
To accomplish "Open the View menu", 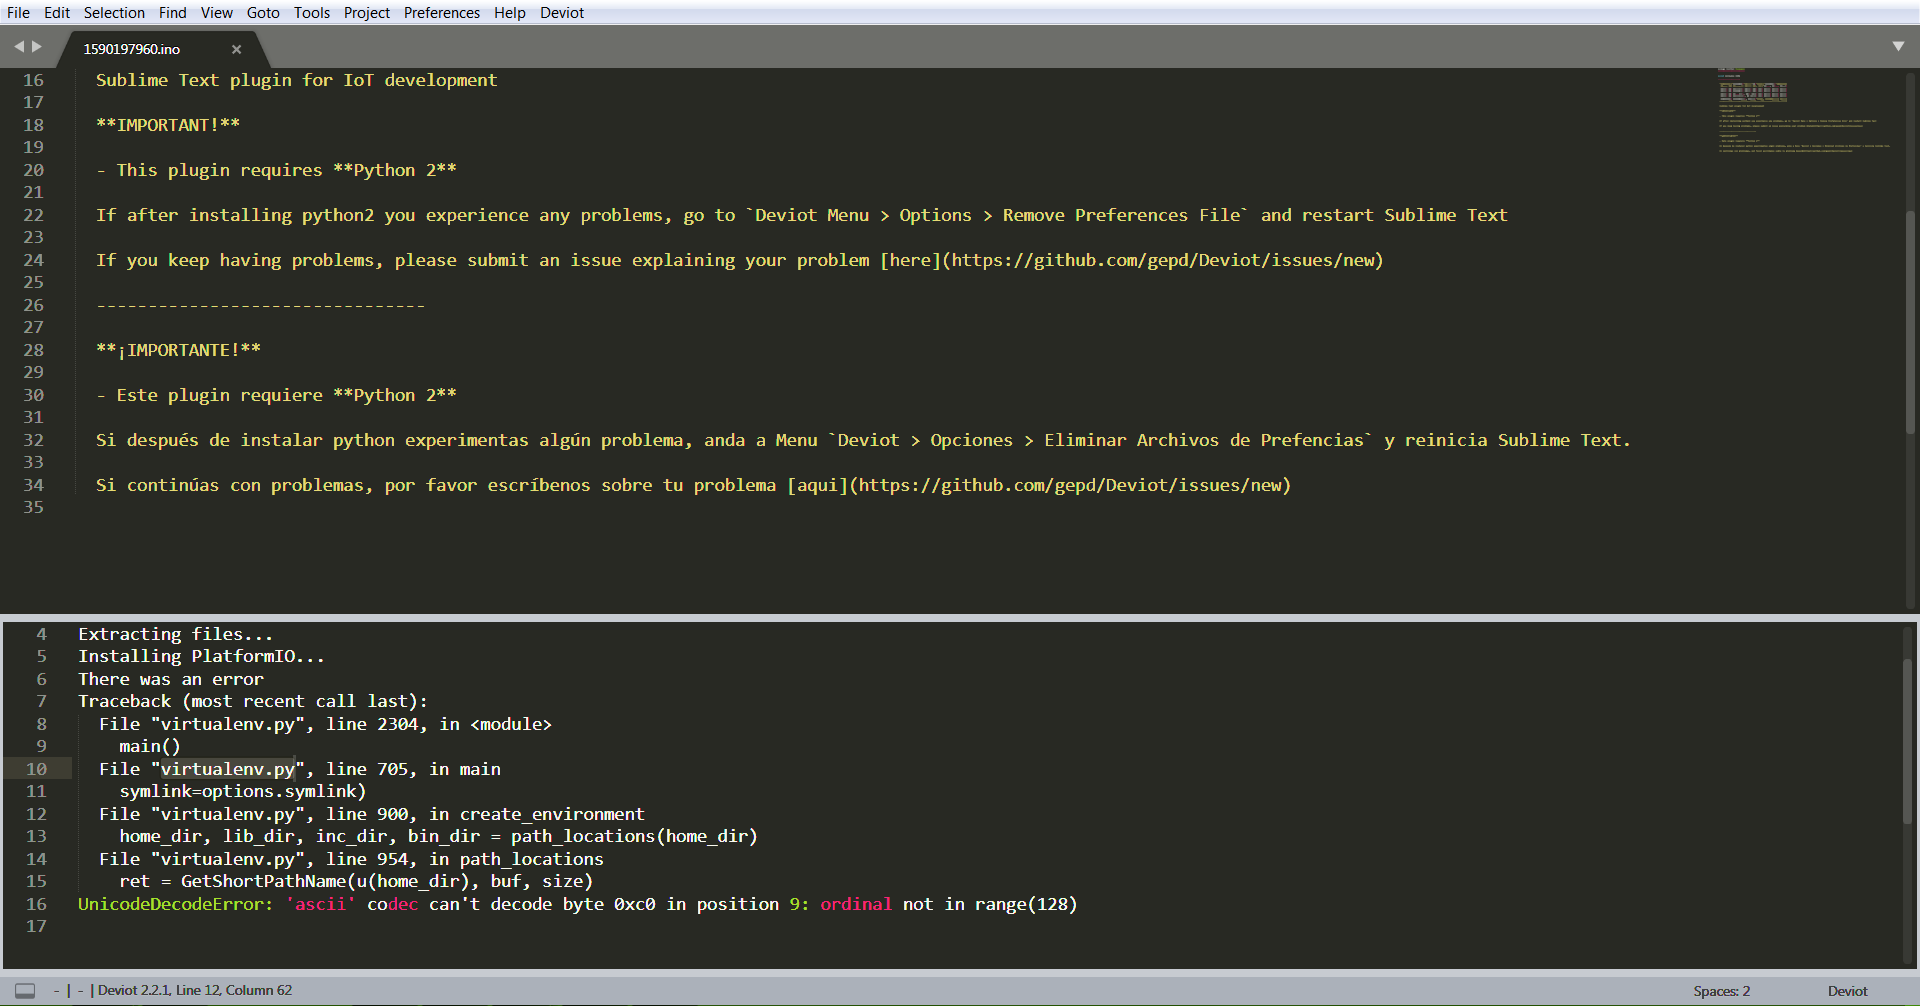I will tap(216, 13).
